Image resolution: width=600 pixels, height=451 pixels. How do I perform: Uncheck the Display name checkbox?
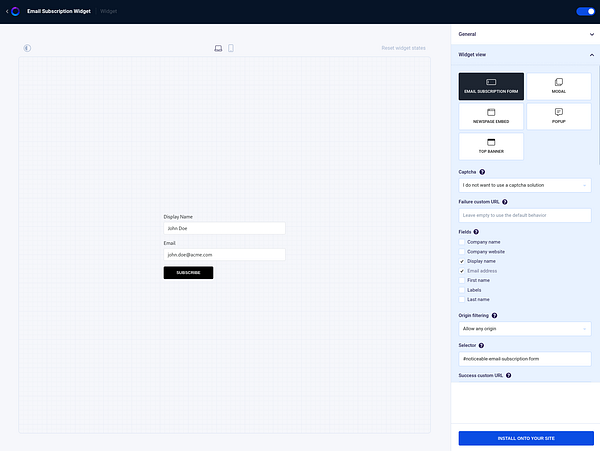[x=462, y=261]
